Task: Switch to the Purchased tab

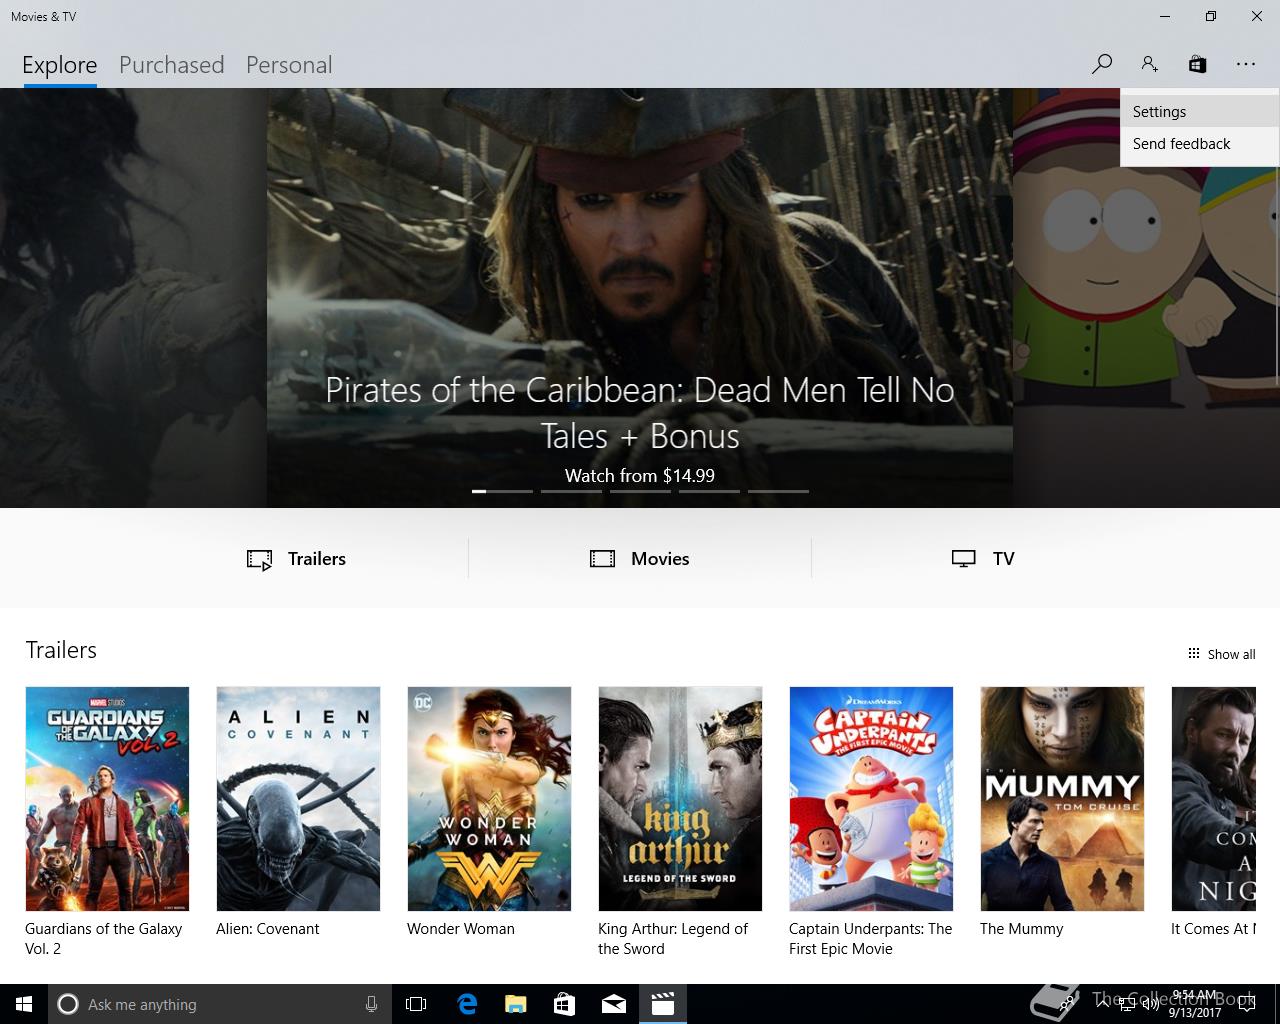Action: [171, 65]
